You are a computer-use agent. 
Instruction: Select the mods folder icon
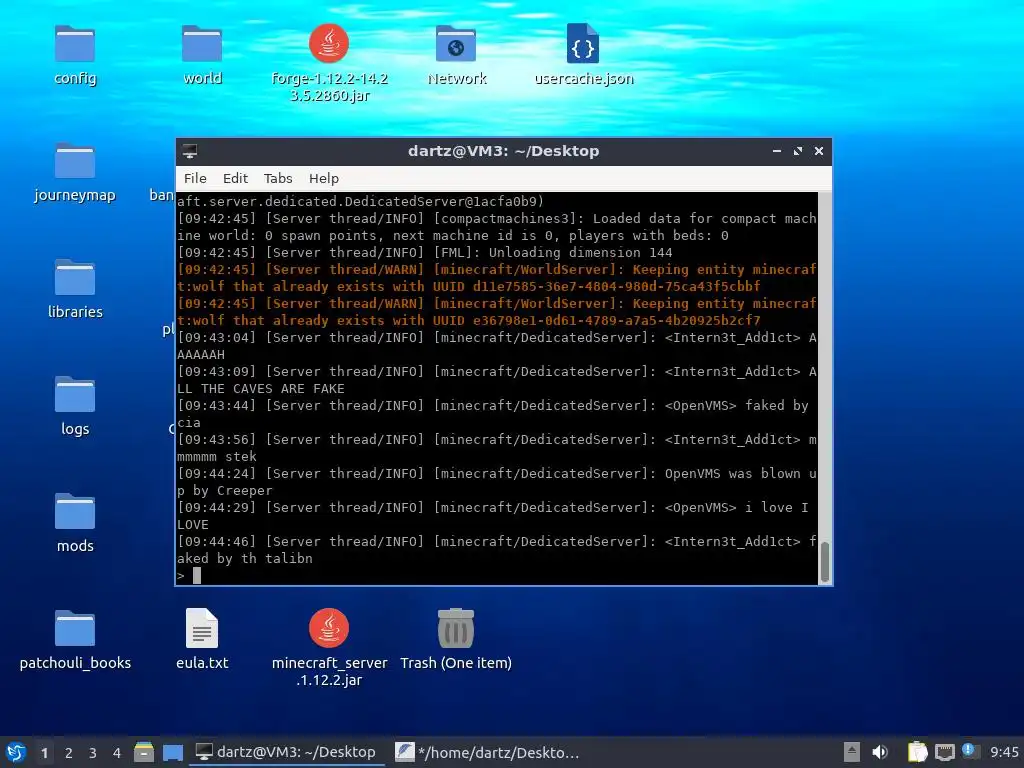click(74, 511)
